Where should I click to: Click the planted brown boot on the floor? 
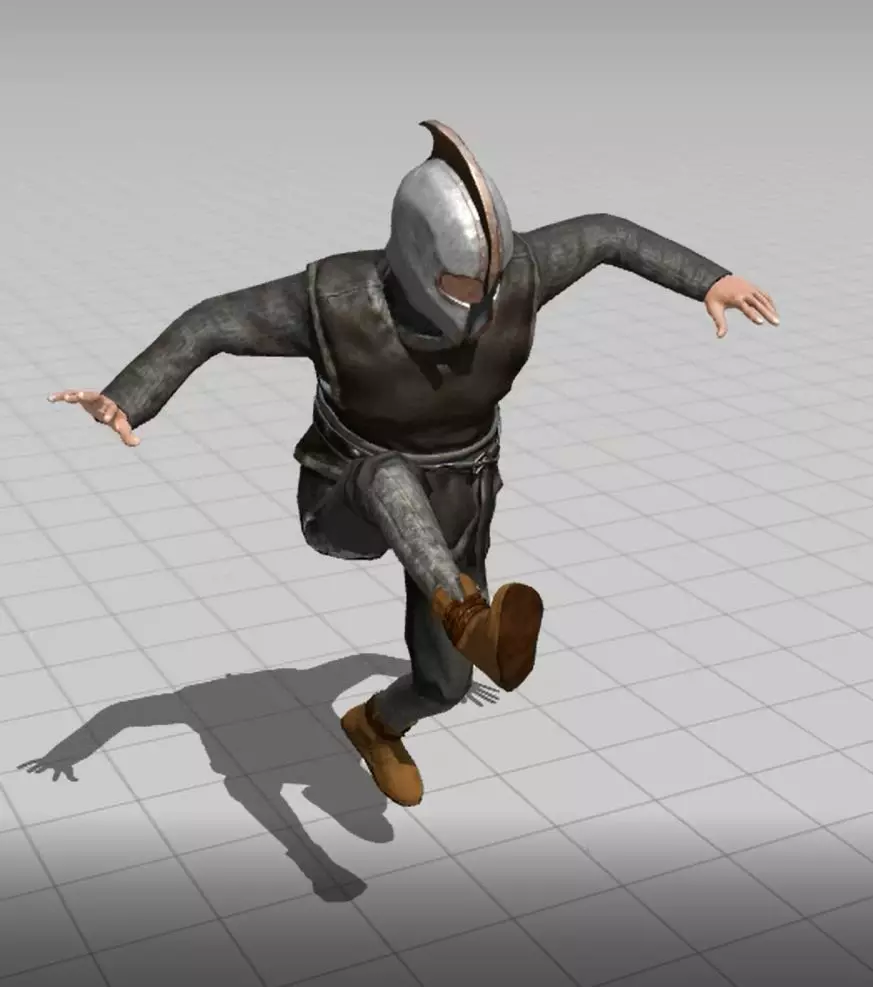(381, 751)
